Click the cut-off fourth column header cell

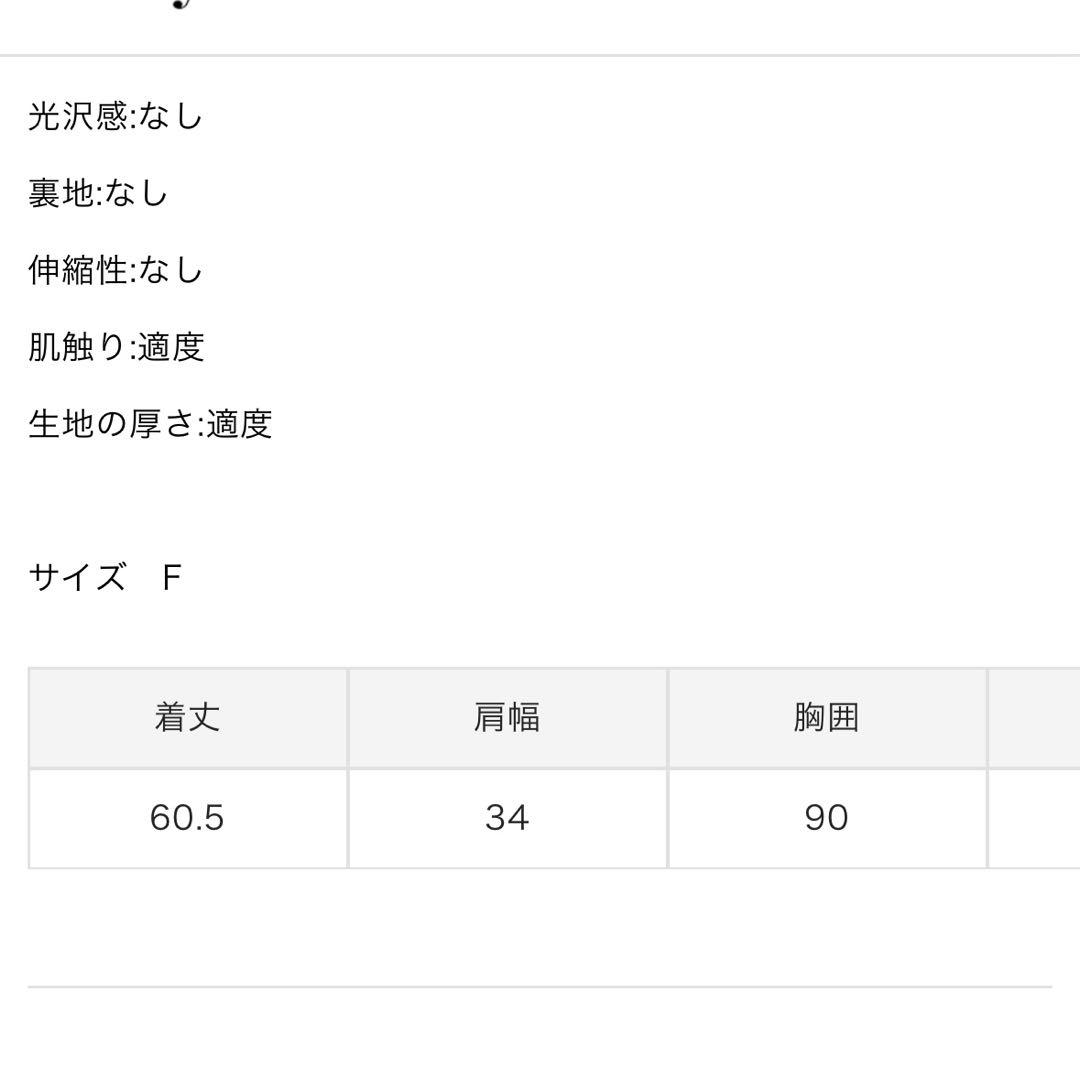(1034, 718)
